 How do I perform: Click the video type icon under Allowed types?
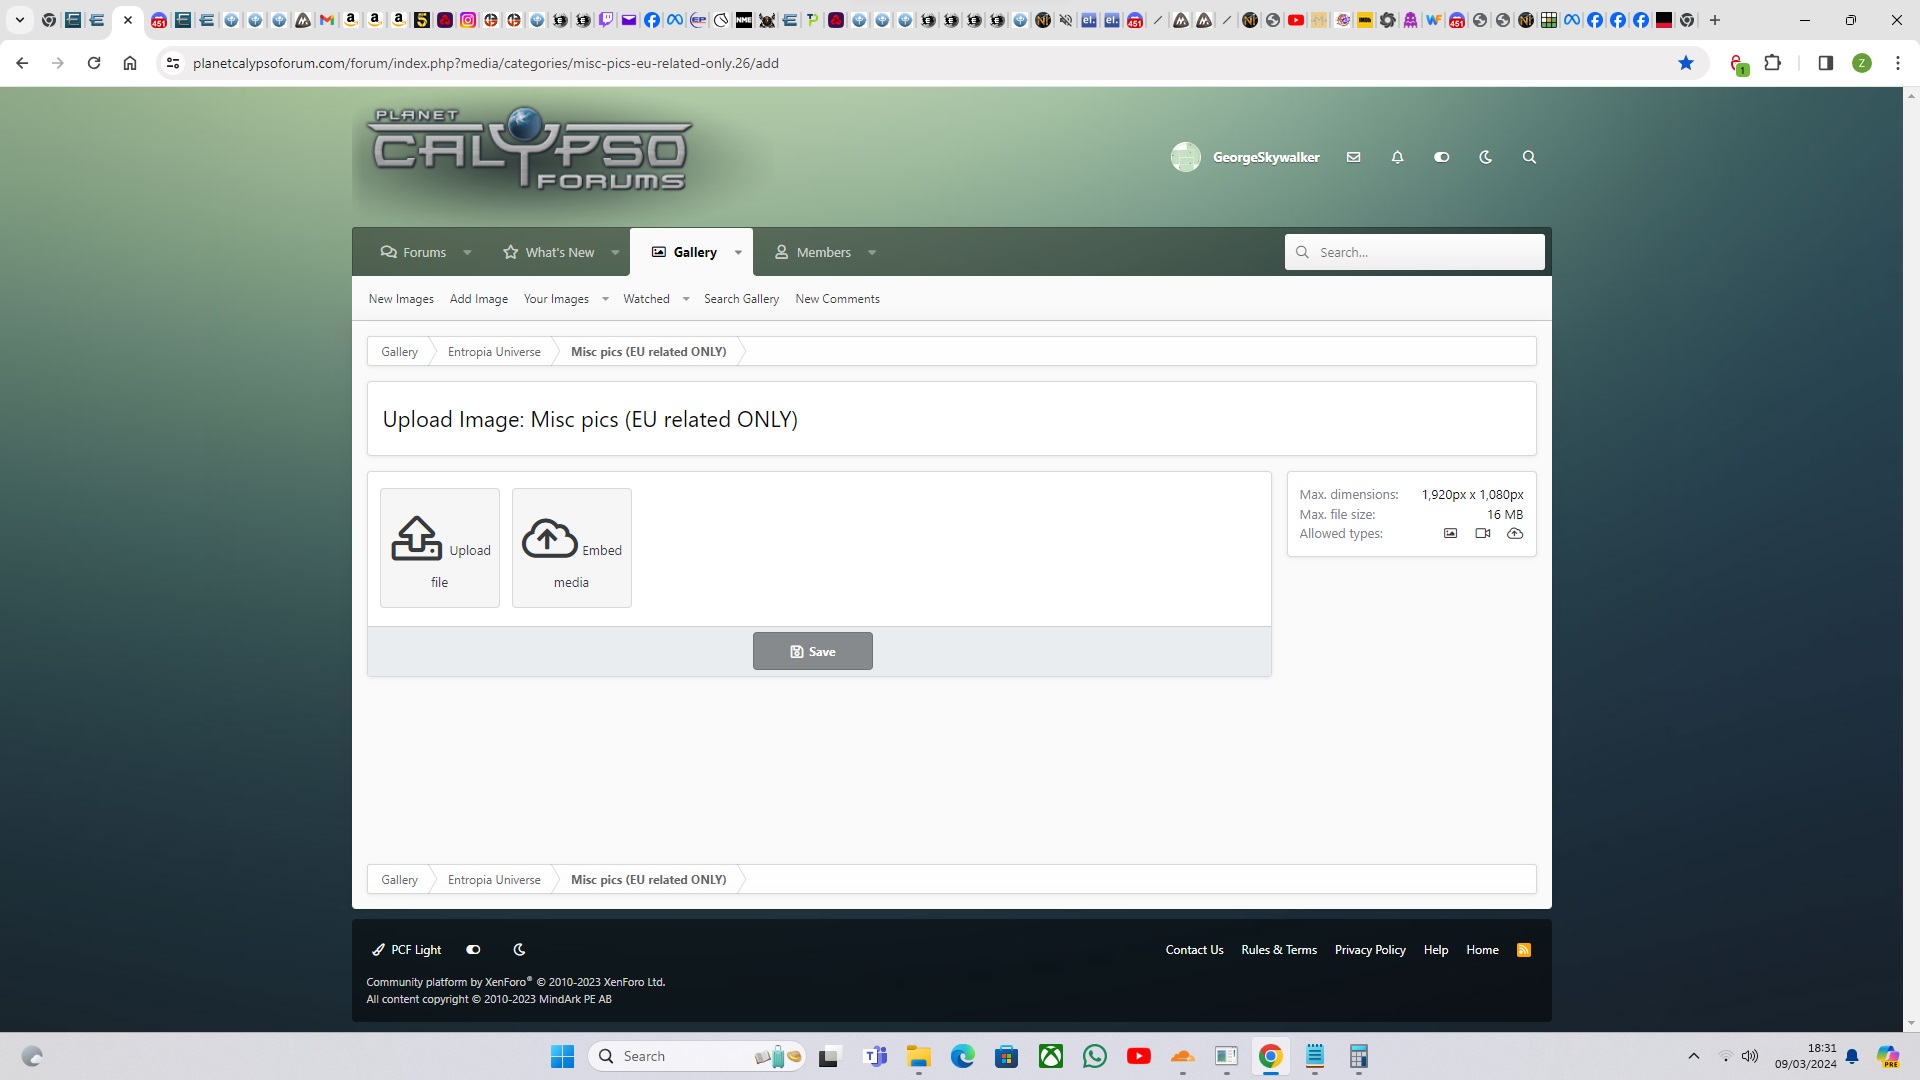tap(1483, 534)
